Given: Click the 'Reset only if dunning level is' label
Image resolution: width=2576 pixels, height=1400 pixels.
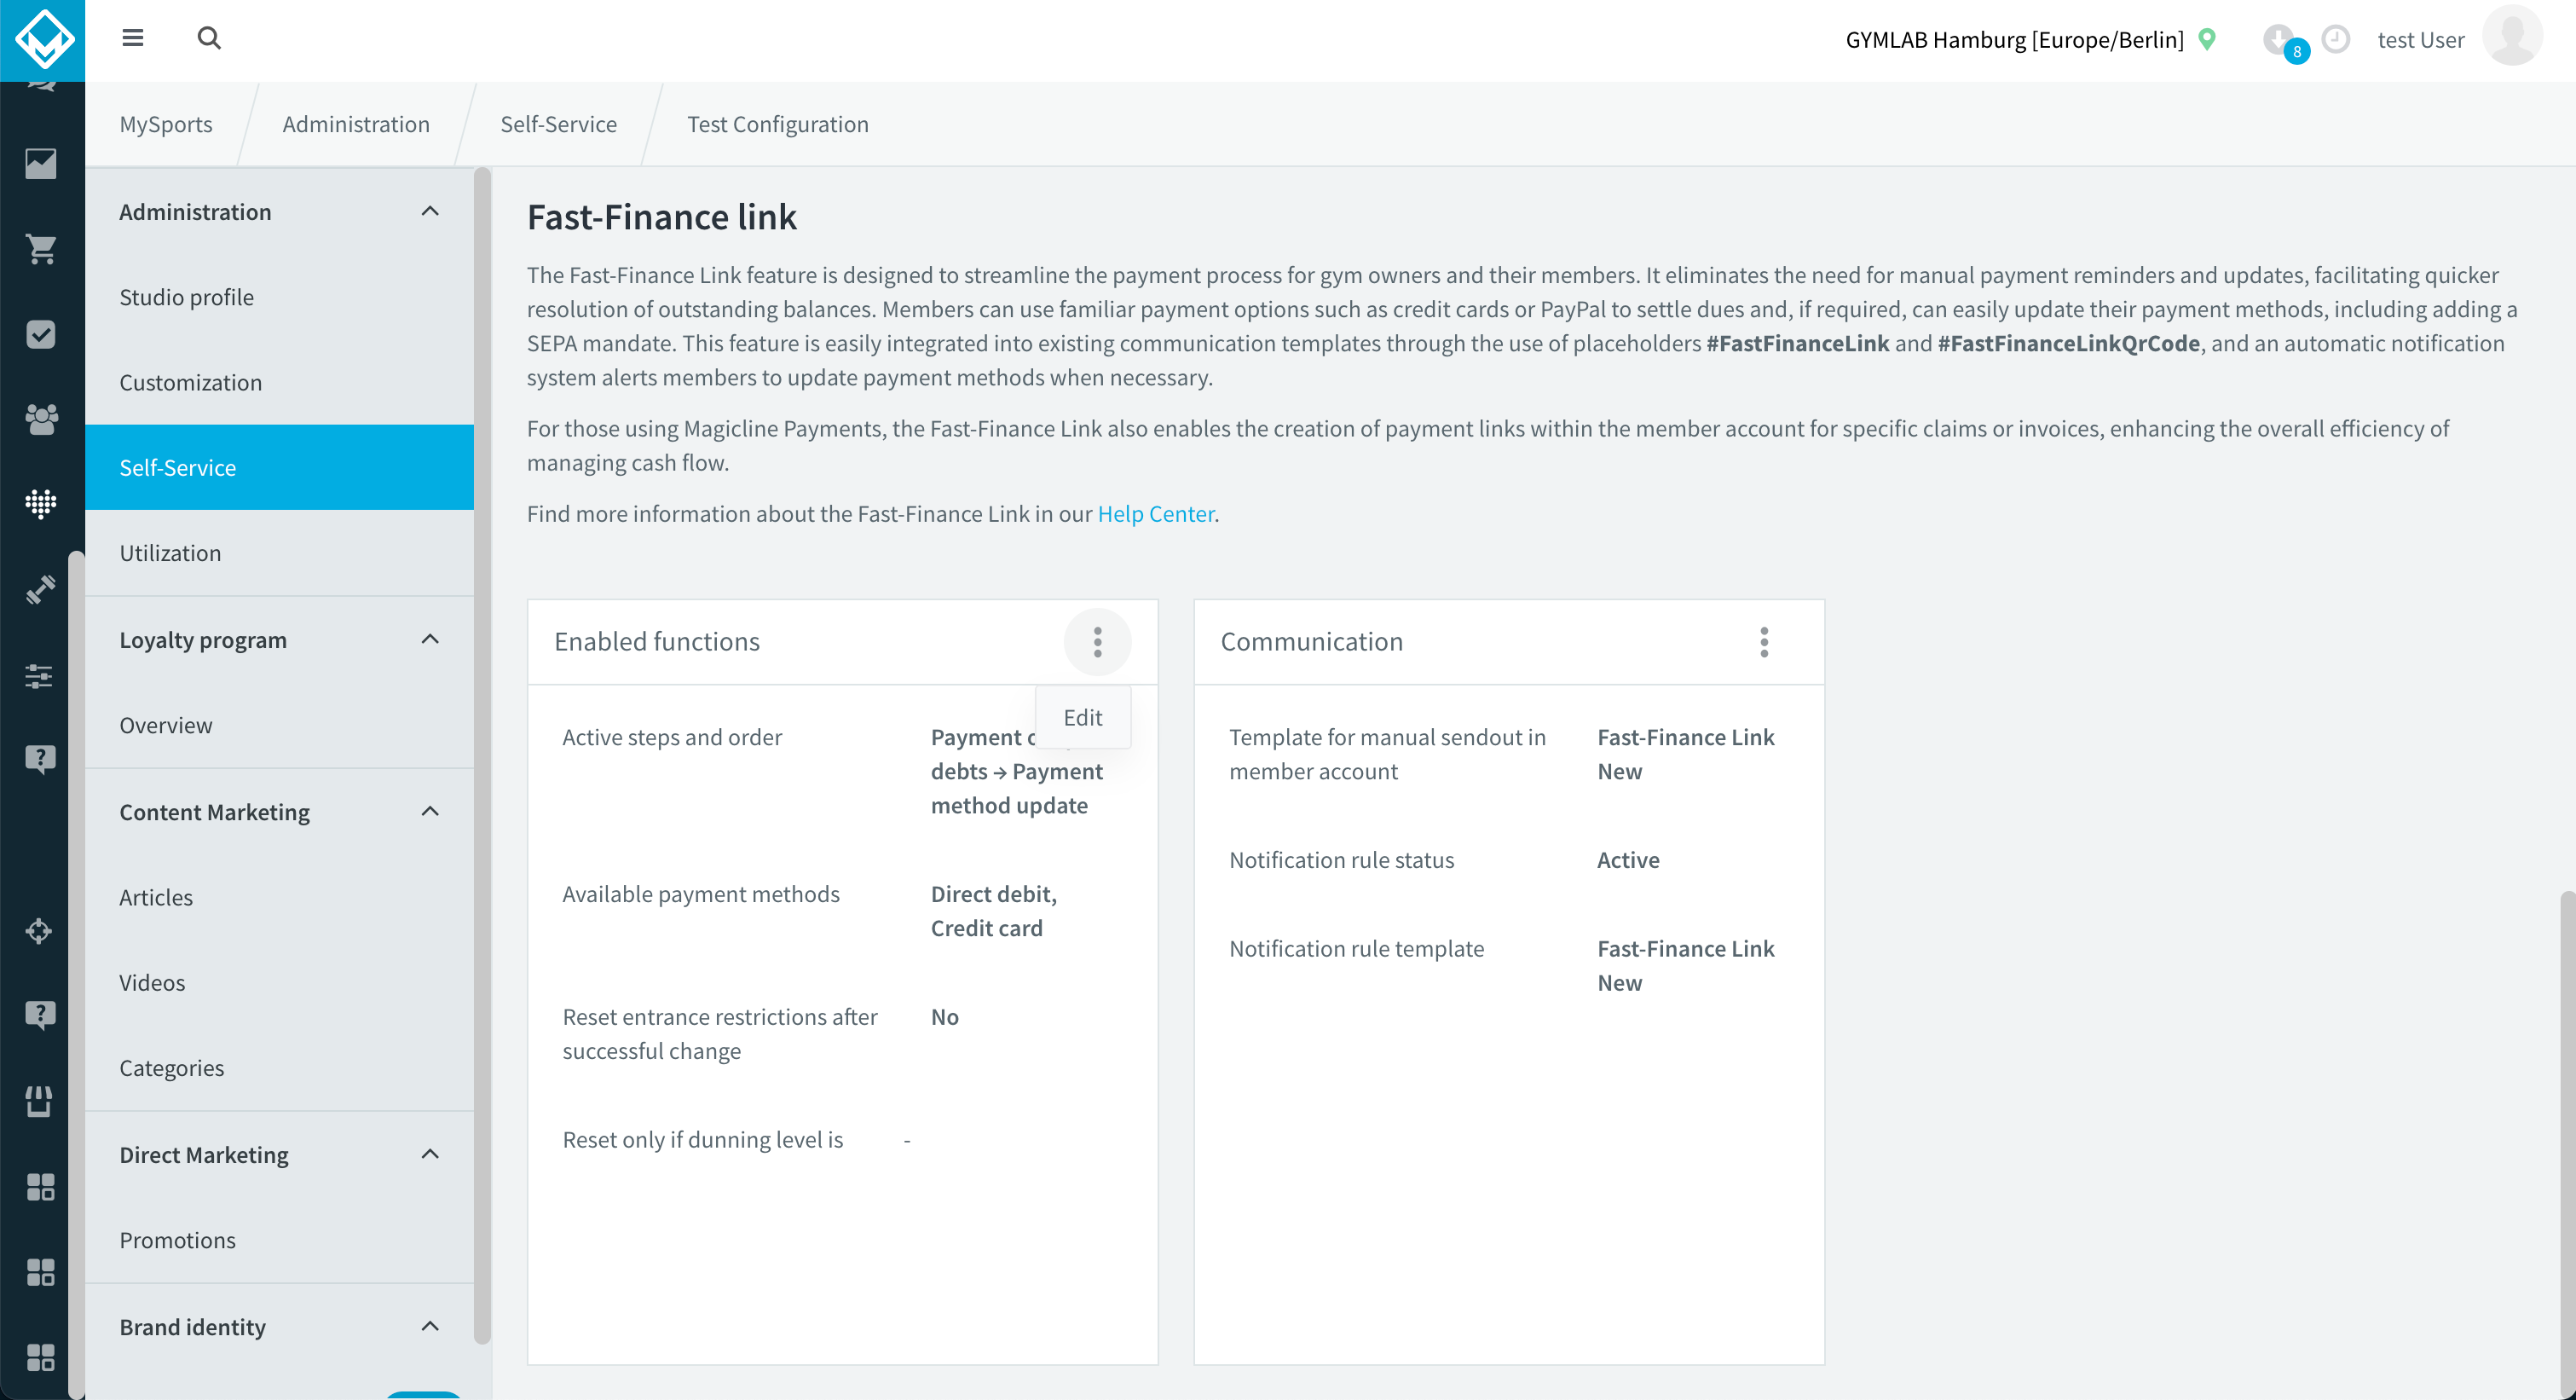Looking at the screenshot, I should point(703,1139).
